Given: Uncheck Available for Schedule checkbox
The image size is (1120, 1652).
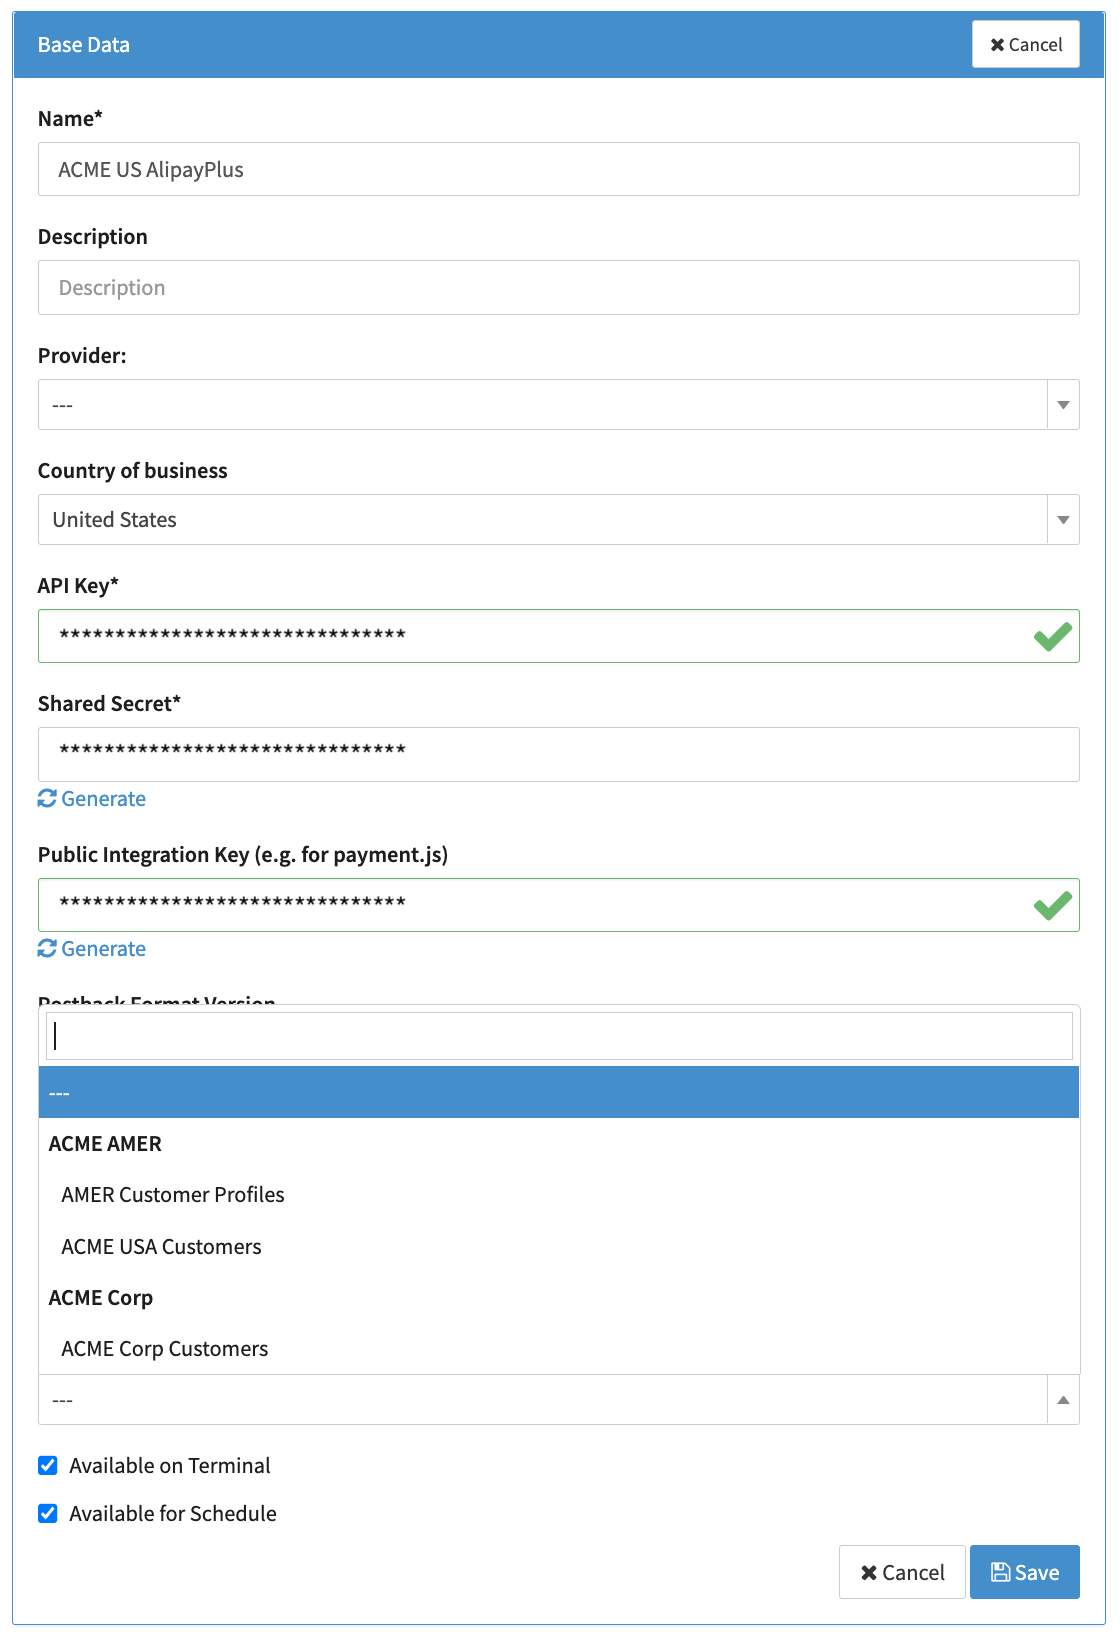Looking at the screenshot, I should [48, 1513].
